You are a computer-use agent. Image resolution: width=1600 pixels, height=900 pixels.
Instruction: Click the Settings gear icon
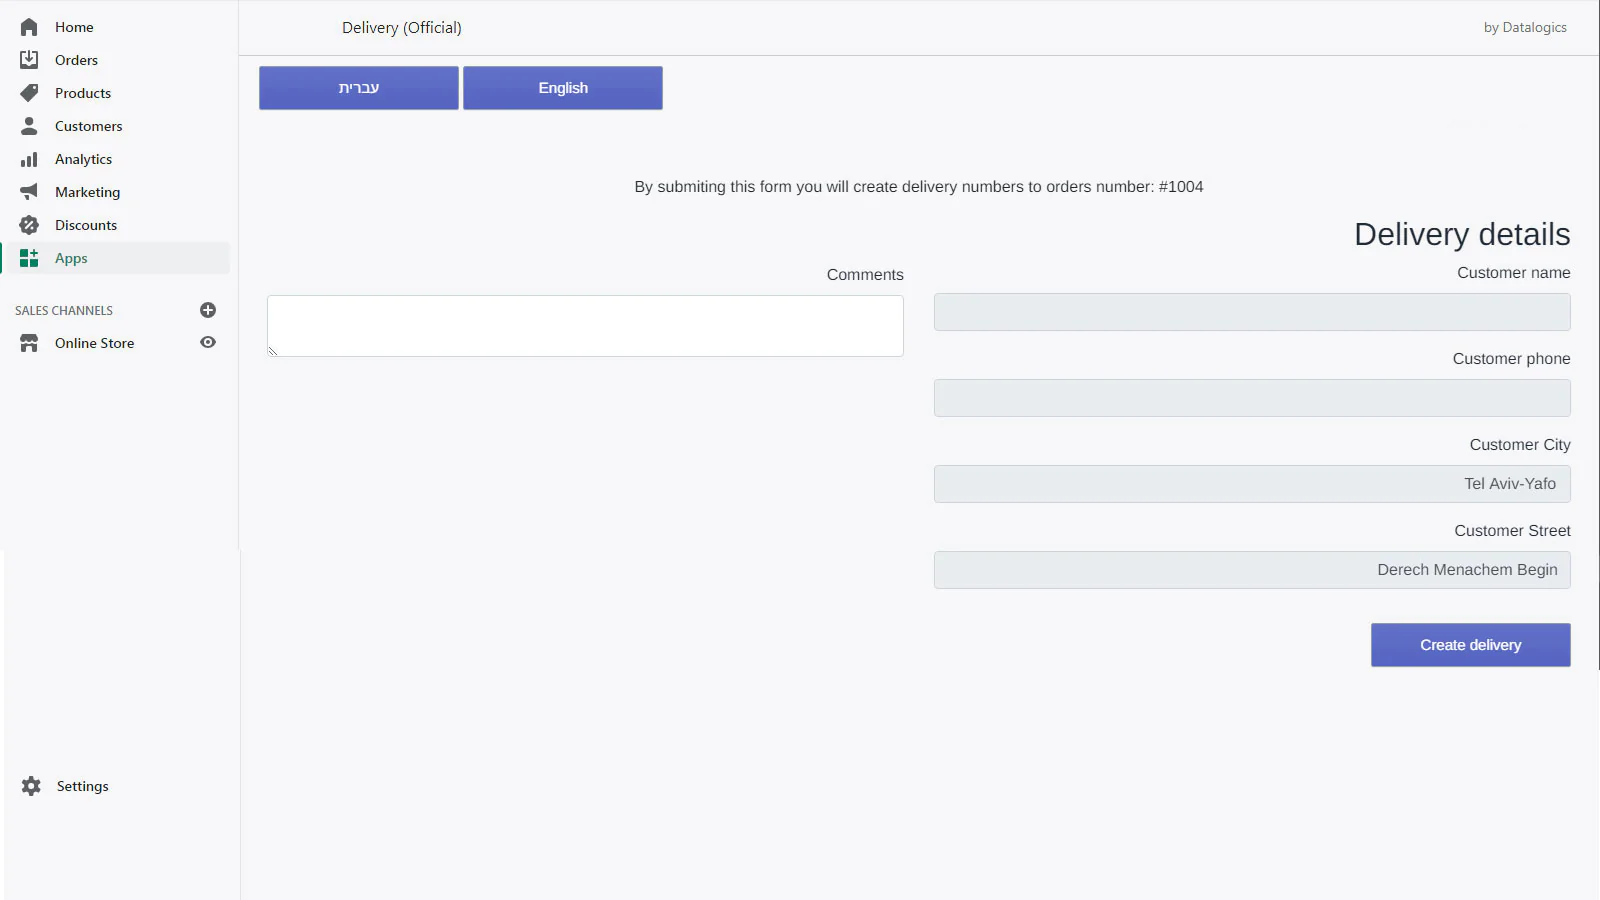29,786
